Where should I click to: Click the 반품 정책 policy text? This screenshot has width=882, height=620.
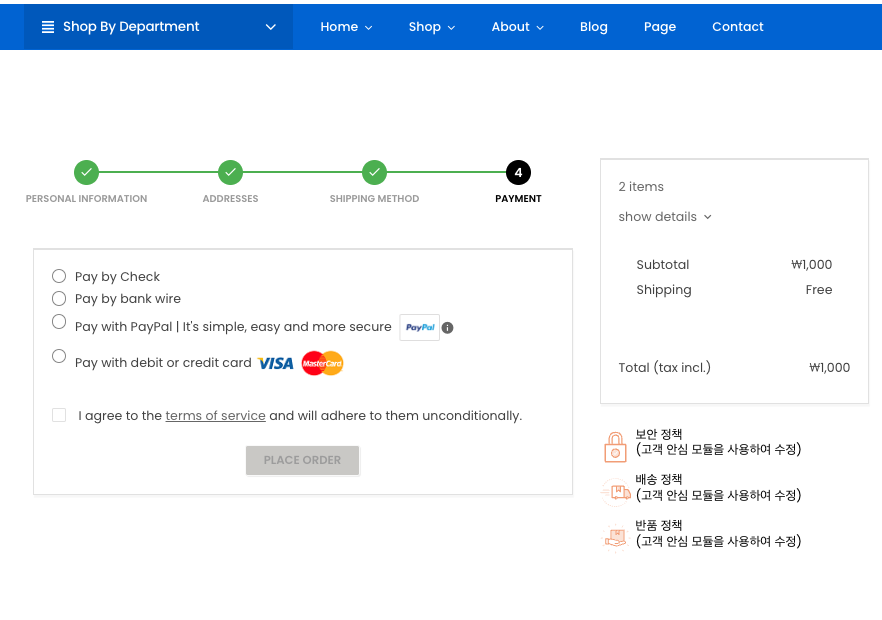coord(659,525)
